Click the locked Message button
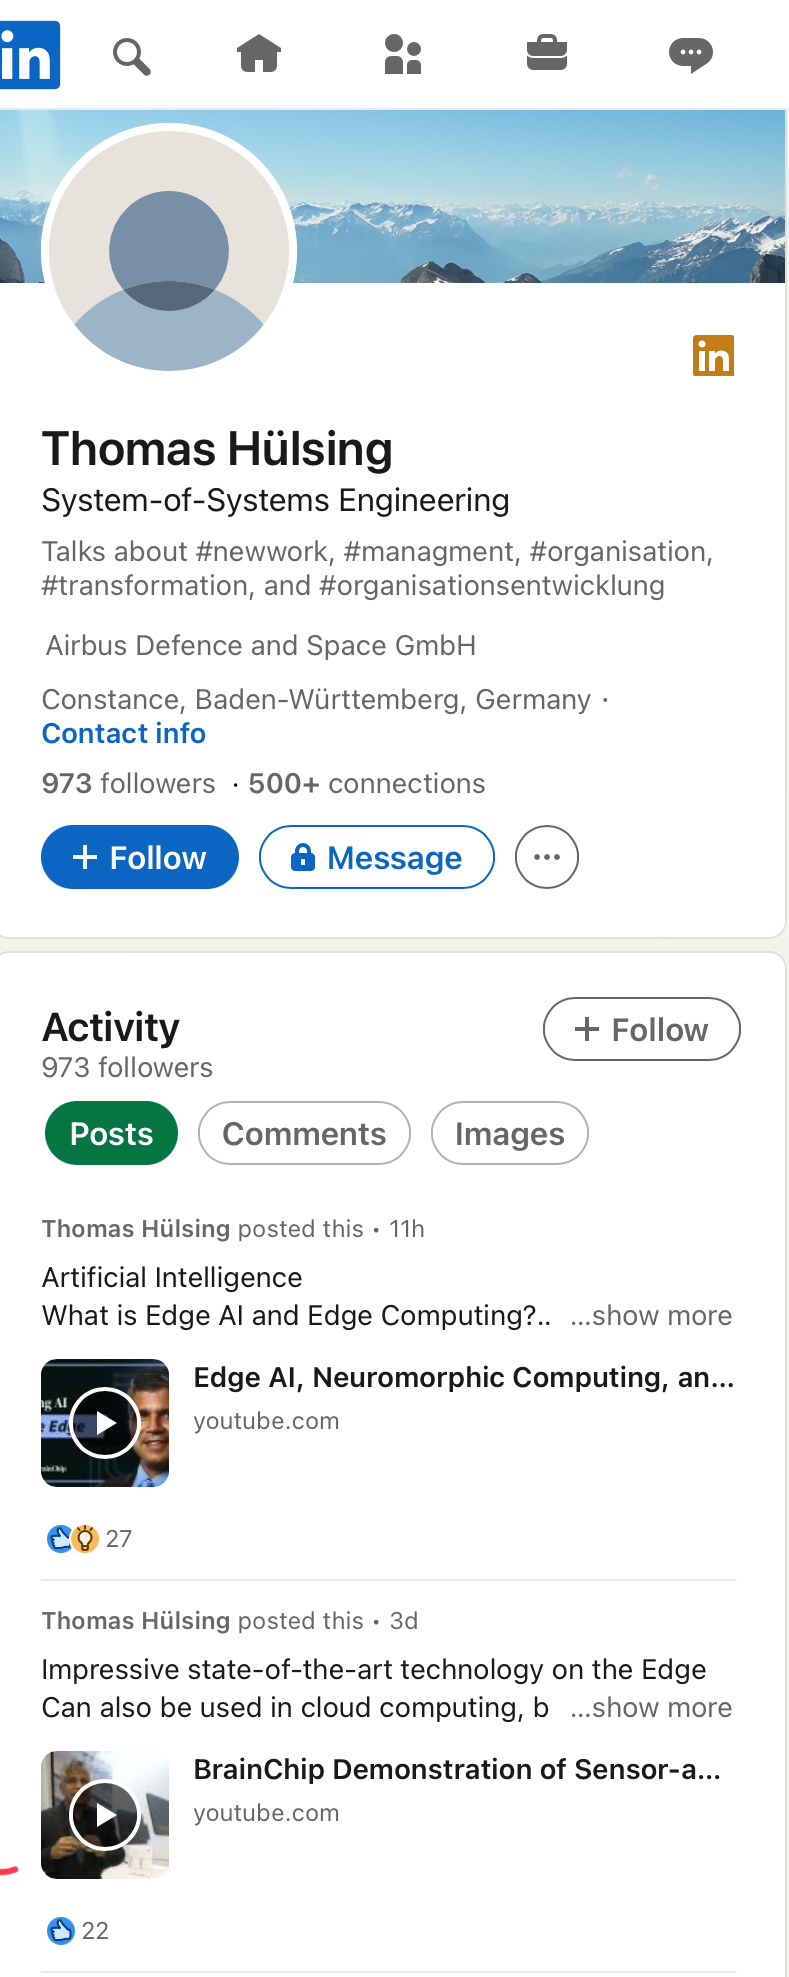Image resolution: width=789 pixels, height=1977 pixels. (x=377, y=857)
